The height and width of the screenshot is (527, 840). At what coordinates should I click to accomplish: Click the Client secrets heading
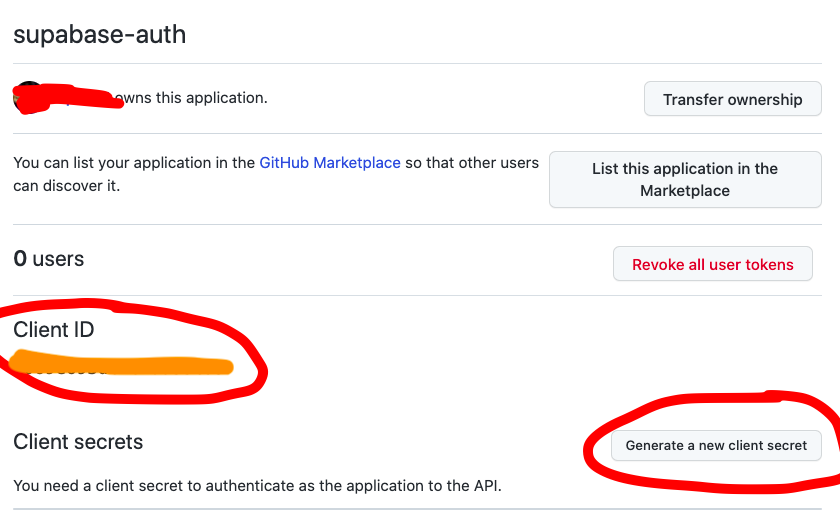(x=78, y=442)
